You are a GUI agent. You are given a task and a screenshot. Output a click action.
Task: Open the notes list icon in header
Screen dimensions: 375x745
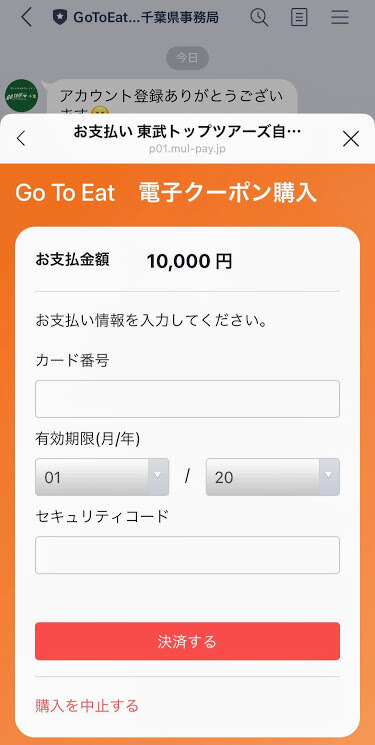[299, 18]
